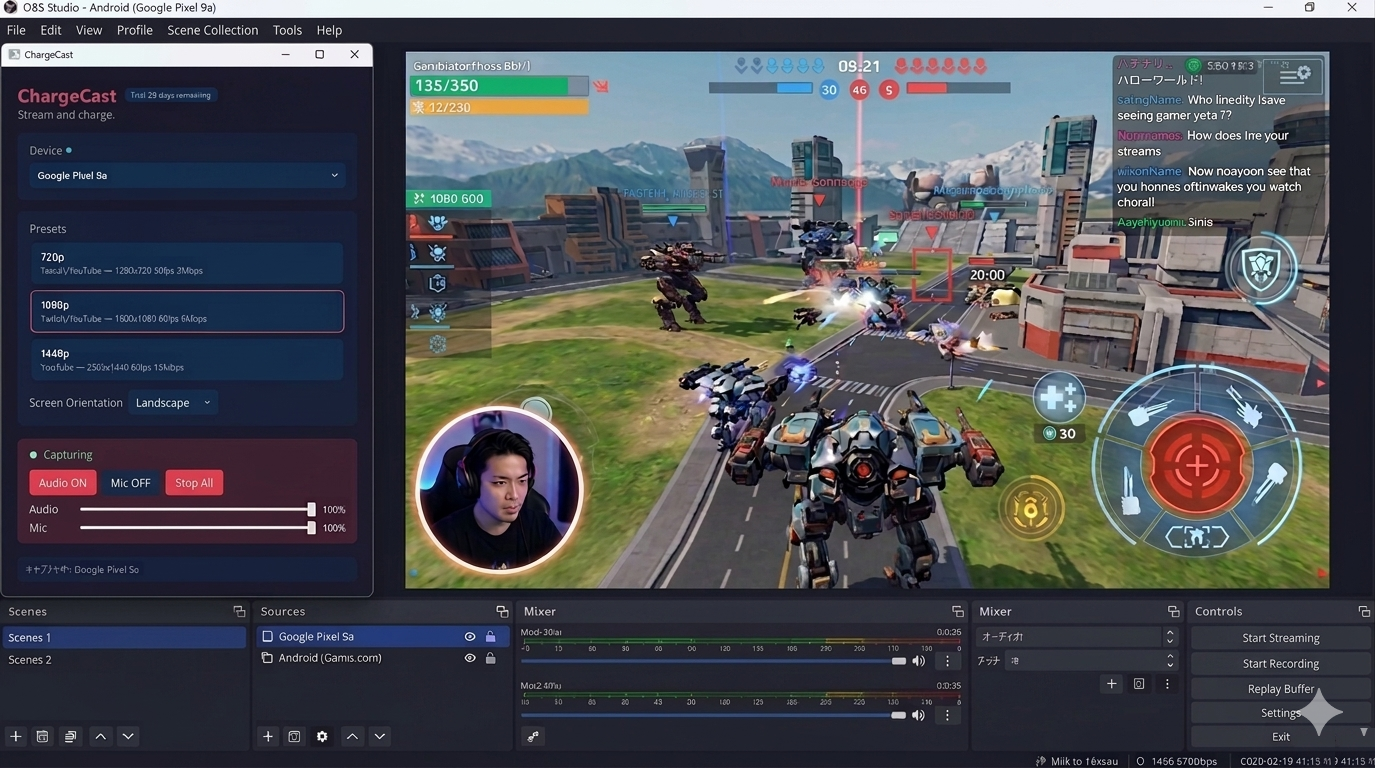Open the Scene Collection menu
The height and width of the screenshot is (768, 1375).
coord(211,29)
